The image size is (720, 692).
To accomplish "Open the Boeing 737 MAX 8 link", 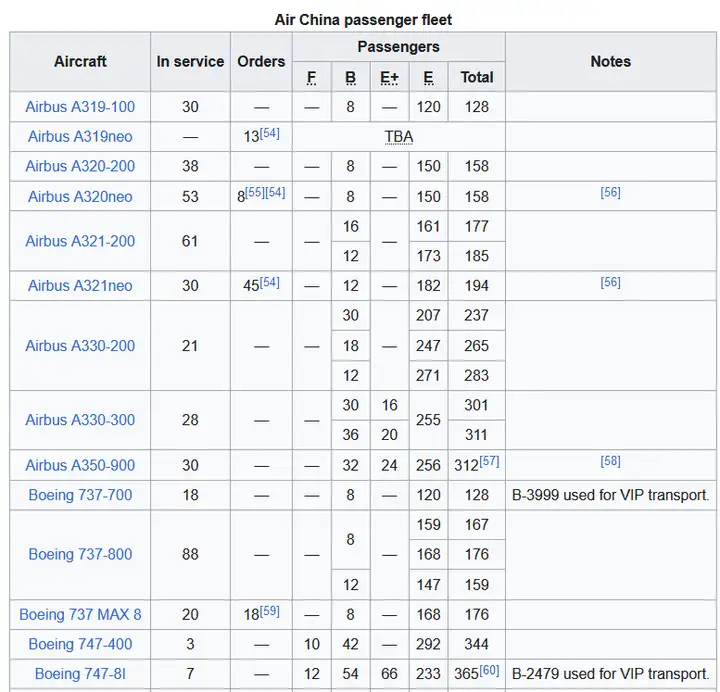I will (x=80, y=614).
